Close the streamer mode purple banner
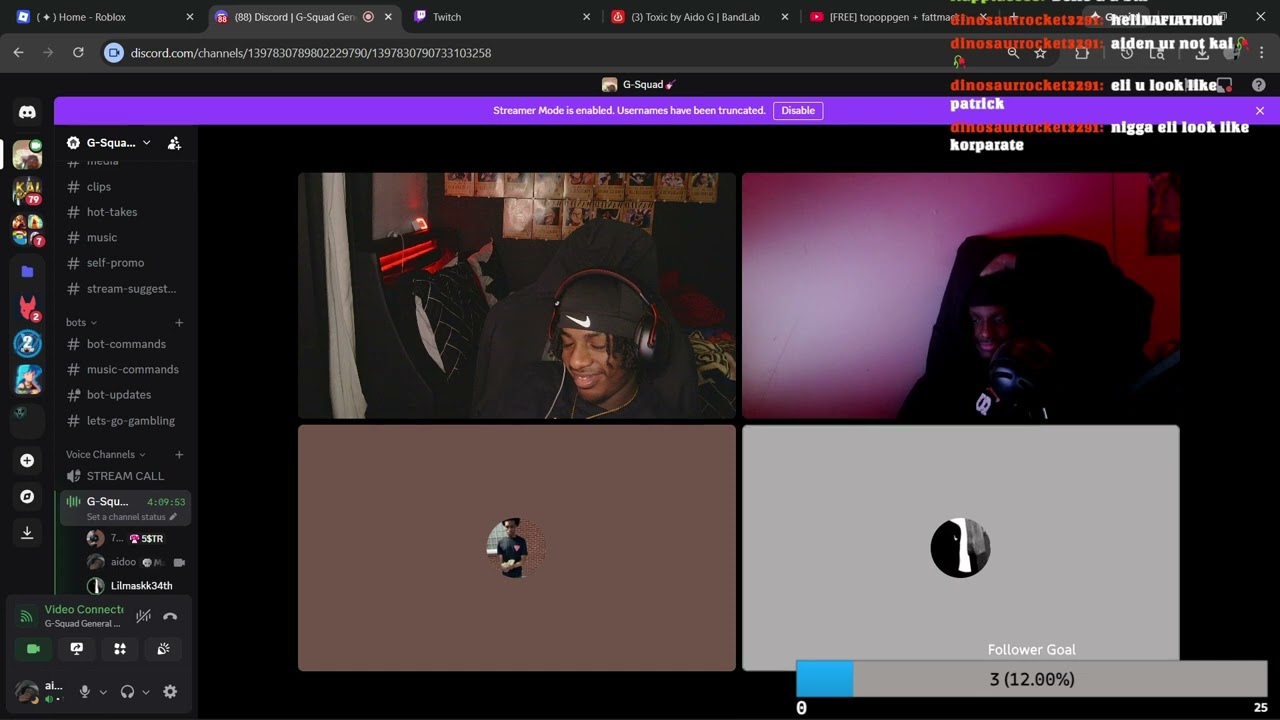 [1260, 111]
